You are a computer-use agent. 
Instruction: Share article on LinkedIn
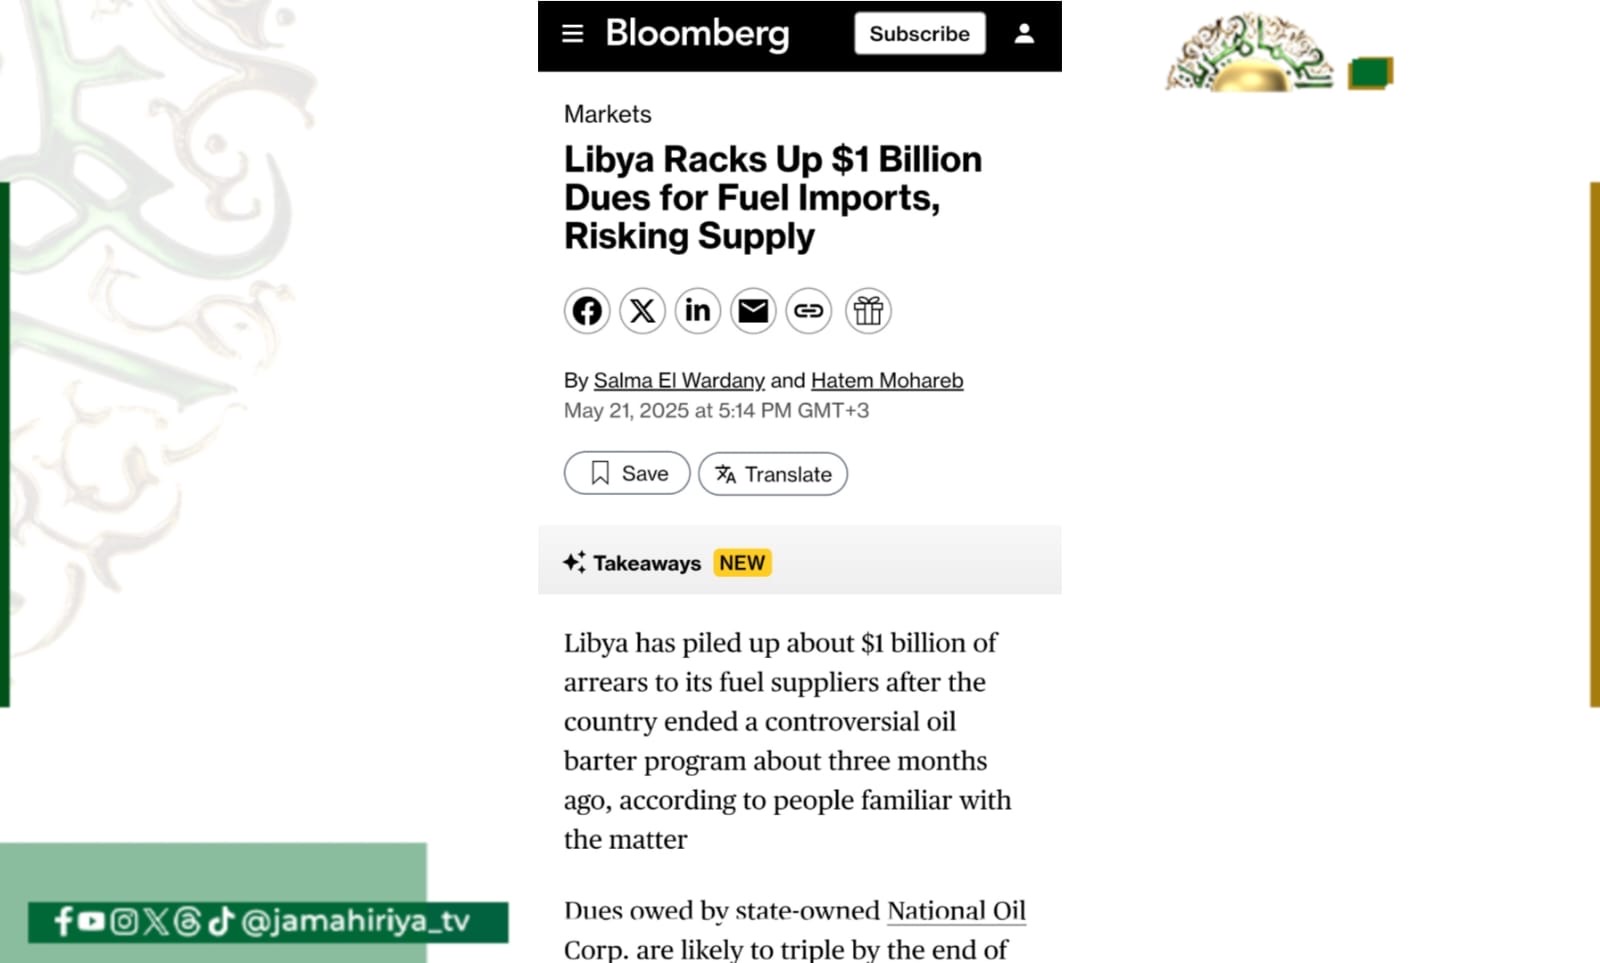tap(698, 311)
